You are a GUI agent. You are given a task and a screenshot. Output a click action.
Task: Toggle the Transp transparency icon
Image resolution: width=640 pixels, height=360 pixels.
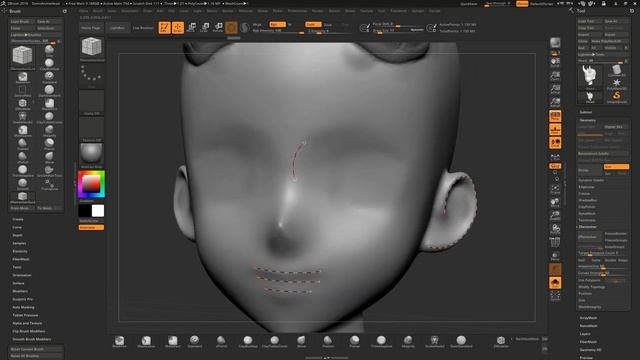[x=555, y=256]
